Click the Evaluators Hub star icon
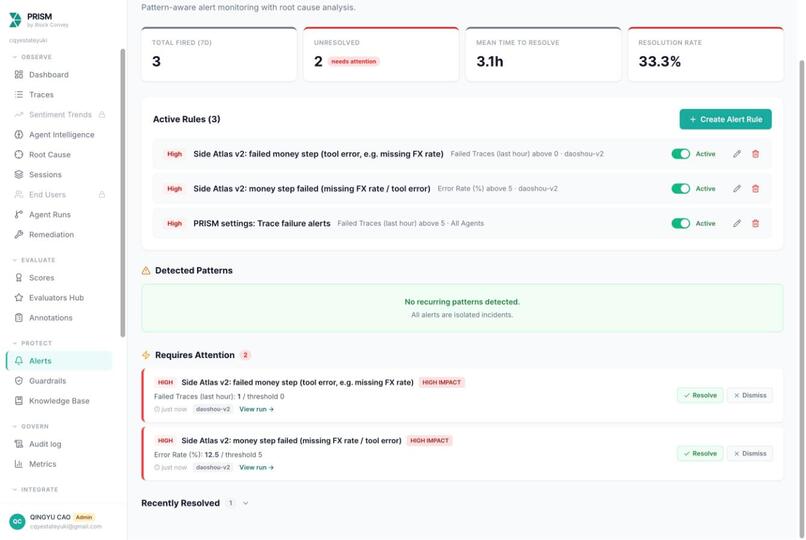The width and height of the screenshot is (806, 540). pyautogui.click(x=19, y=298)
